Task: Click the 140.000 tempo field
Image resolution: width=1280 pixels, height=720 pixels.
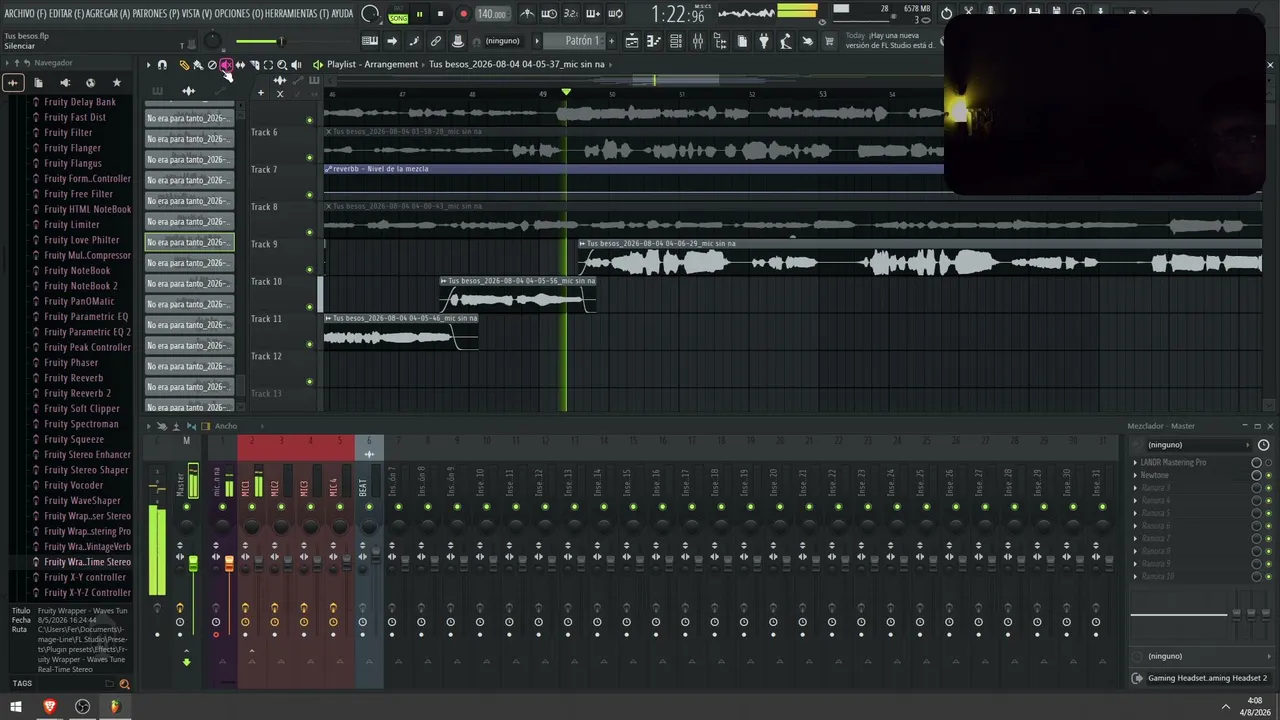Action: (x=492, y=14)
